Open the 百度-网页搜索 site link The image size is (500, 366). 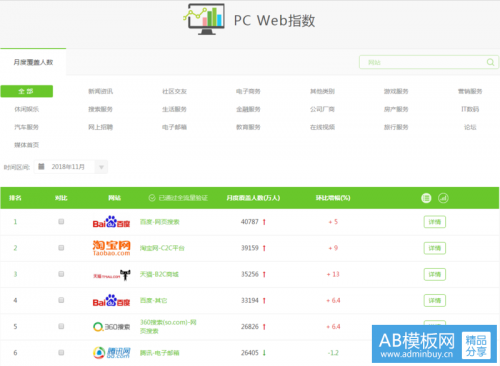click(x=160, y=222)
